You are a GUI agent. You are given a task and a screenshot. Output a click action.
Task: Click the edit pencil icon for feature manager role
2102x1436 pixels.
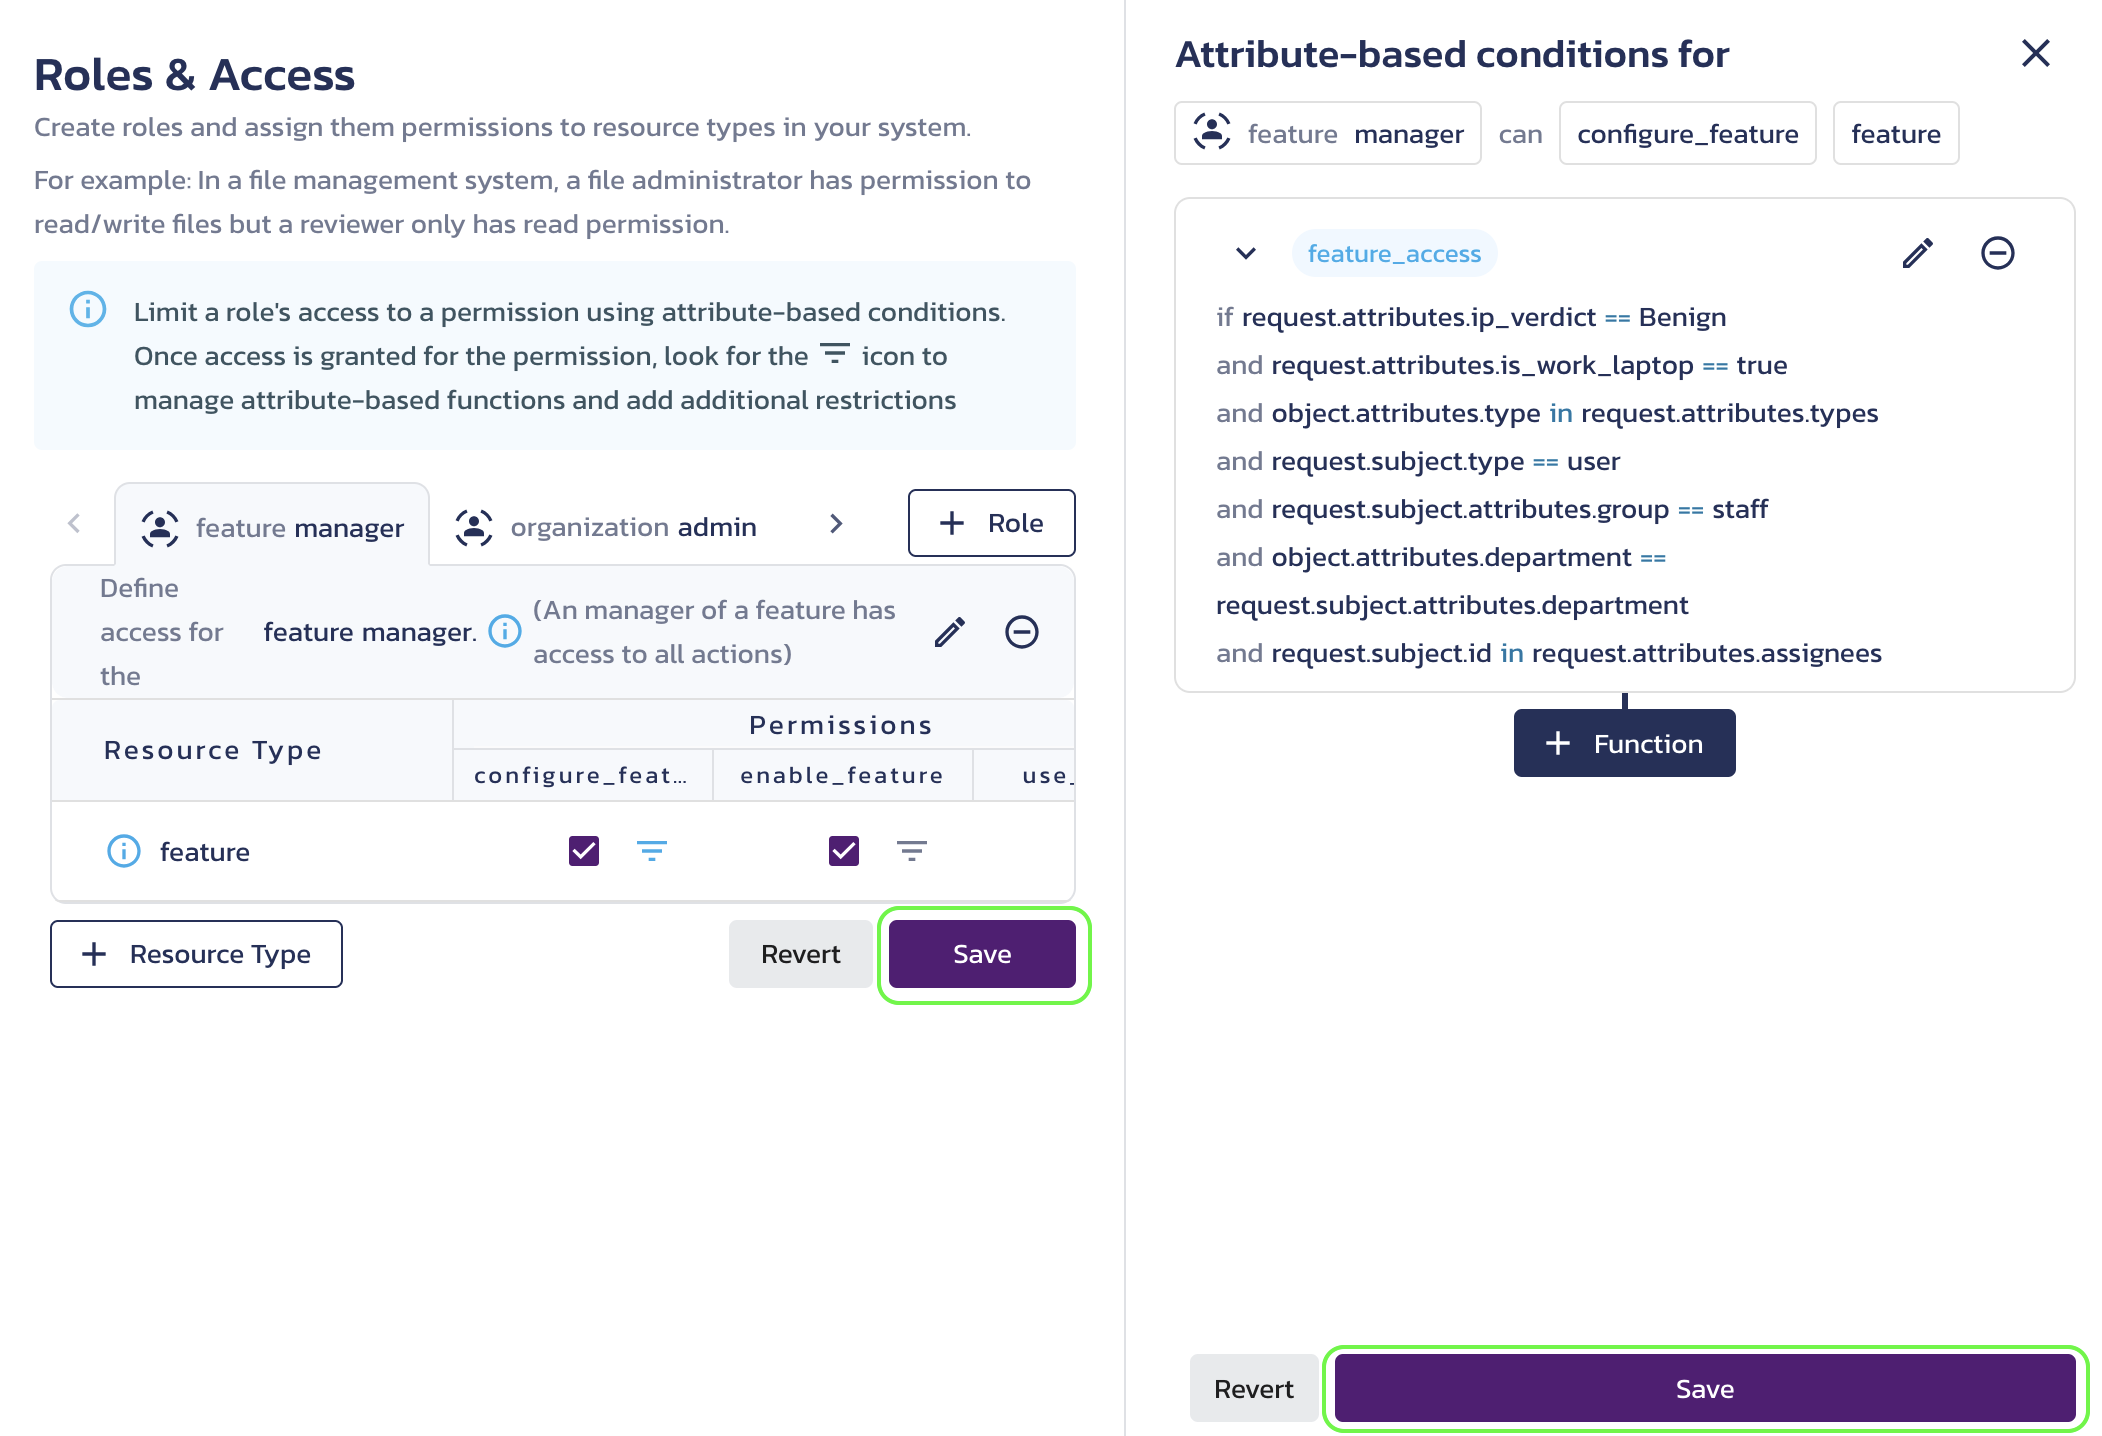point(949,629)
